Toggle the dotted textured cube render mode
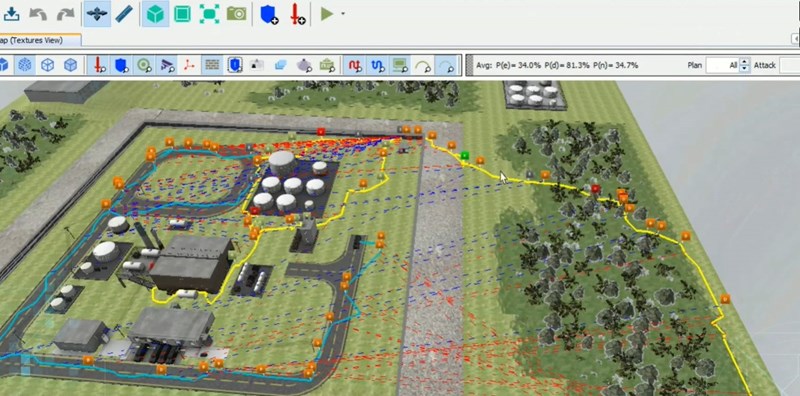Image resolution: width=800 pixels, height=396 pixels. point(24,65)
